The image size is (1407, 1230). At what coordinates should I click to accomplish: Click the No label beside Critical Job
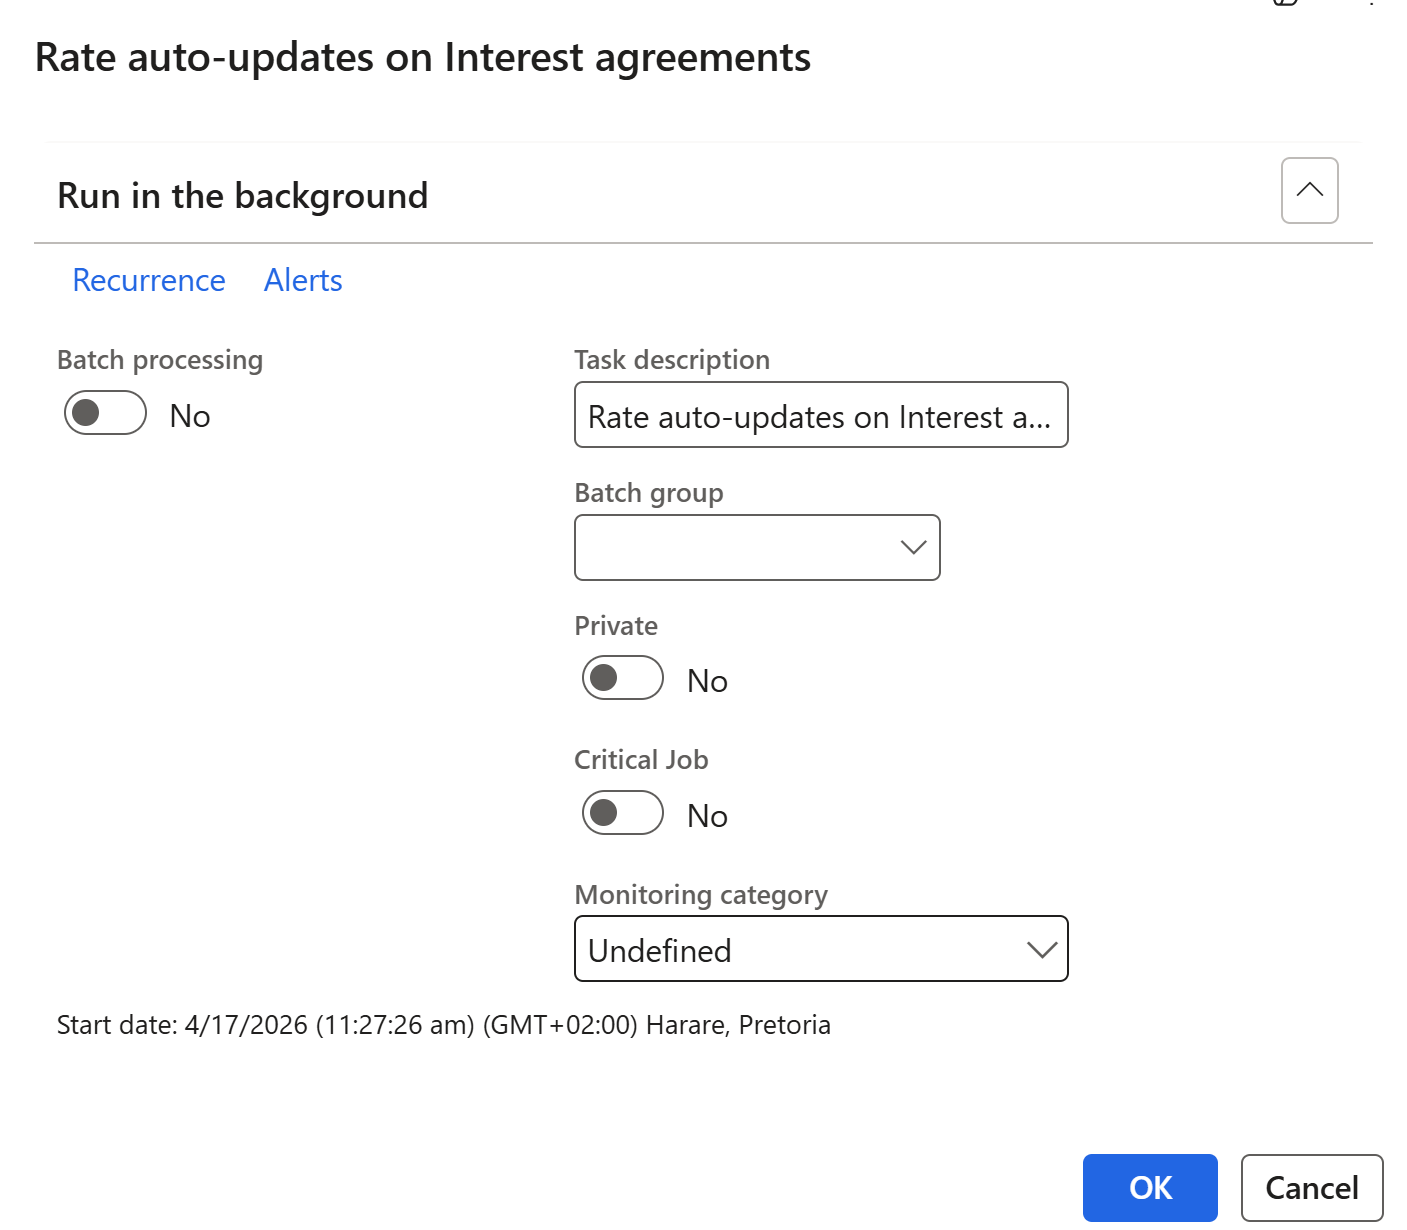click(707, 816)
